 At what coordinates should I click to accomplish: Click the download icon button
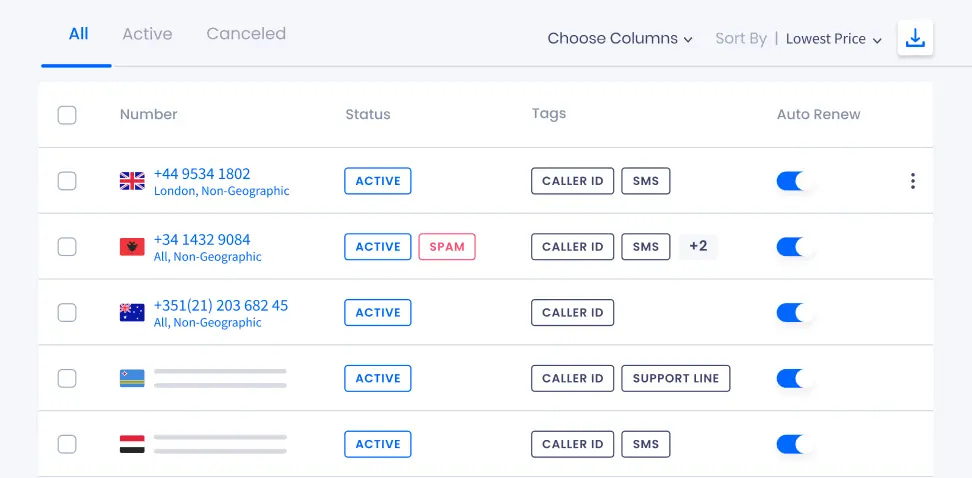[x=915, y=38]
